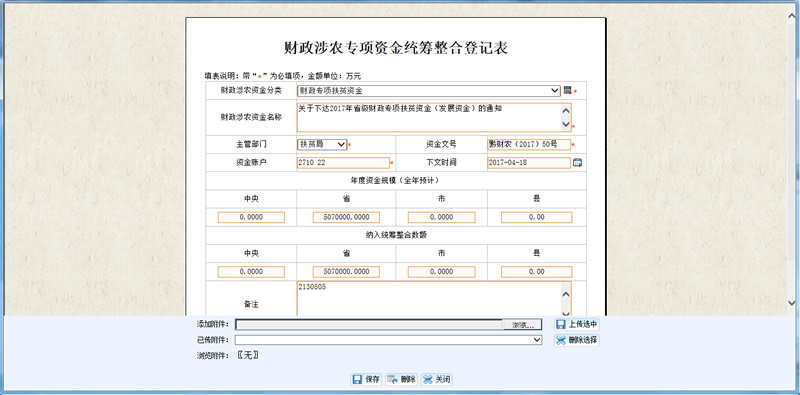
Task: Click the 年度资金规模 中央 amount field
Action: tap(251, 217)
